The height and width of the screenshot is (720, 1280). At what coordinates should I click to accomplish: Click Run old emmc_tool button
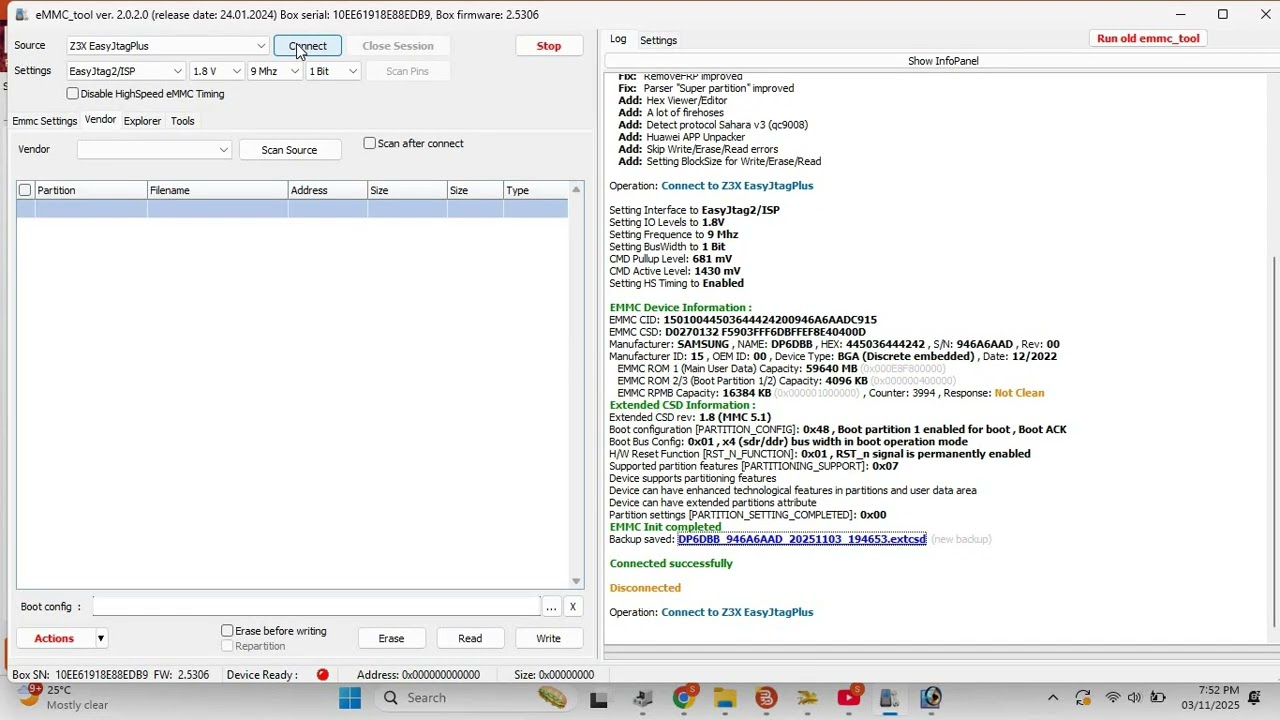1148,39
